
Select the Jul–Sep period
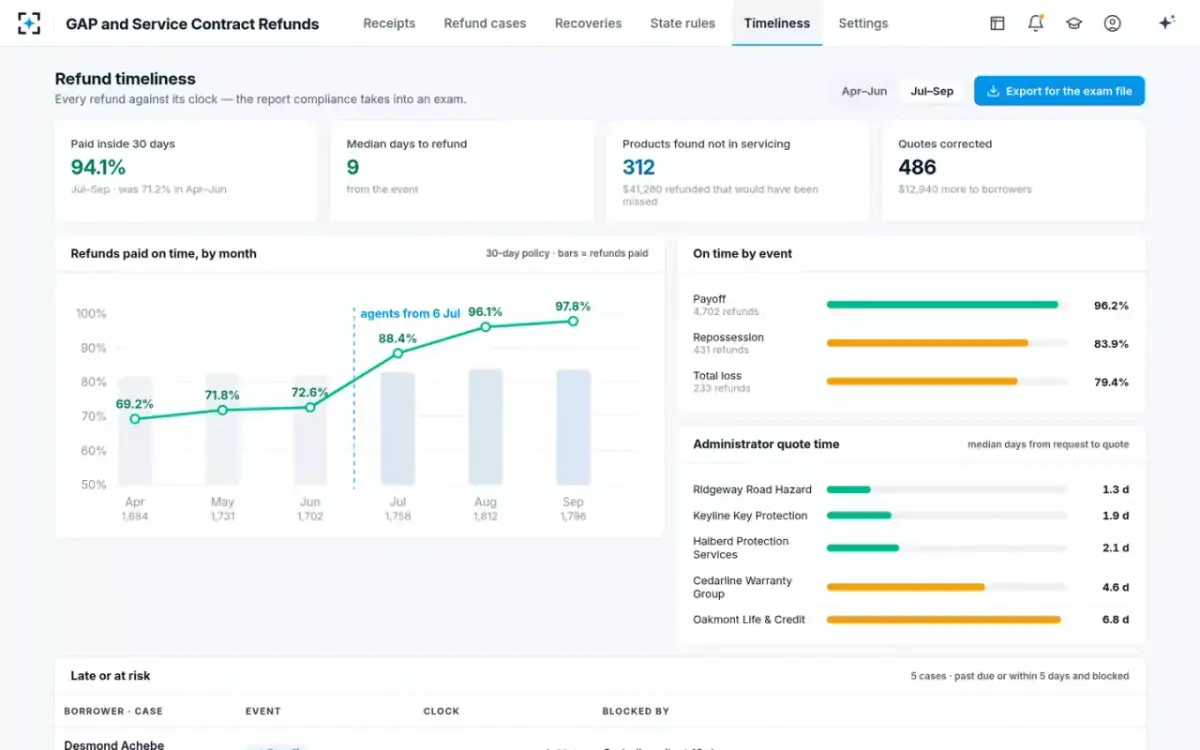tap(932, 91)
